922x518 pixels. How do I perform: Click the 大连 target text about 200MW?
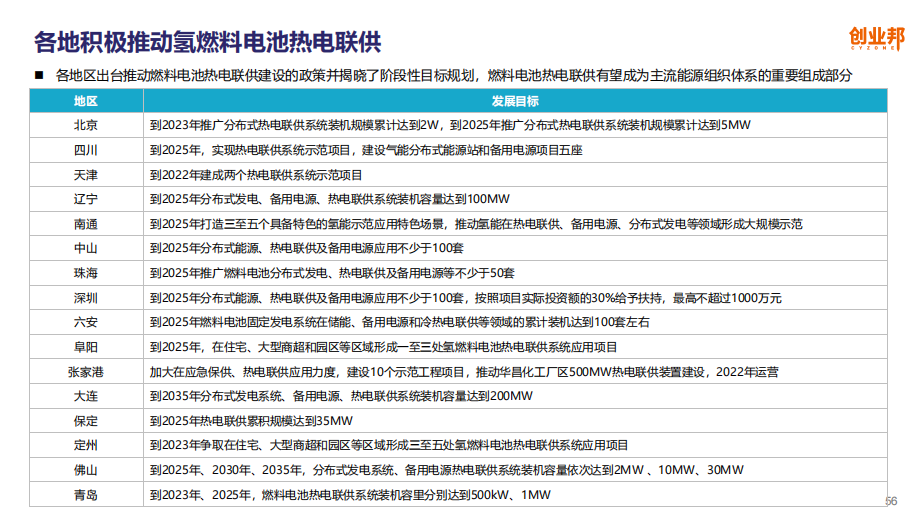point(342,396)
